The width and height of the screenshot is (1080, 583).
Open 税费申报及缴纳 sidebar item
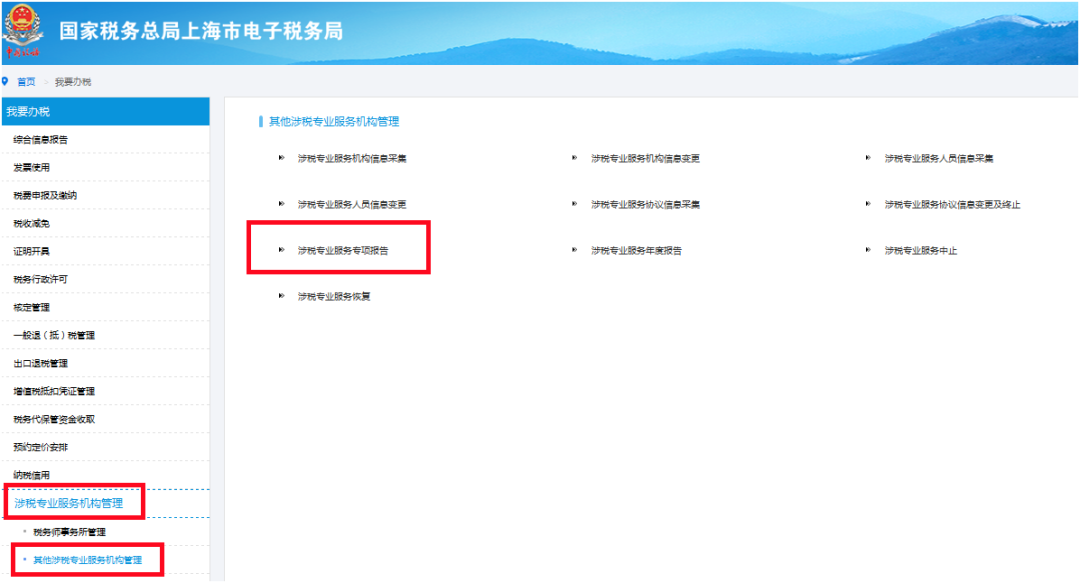[105, 196]
